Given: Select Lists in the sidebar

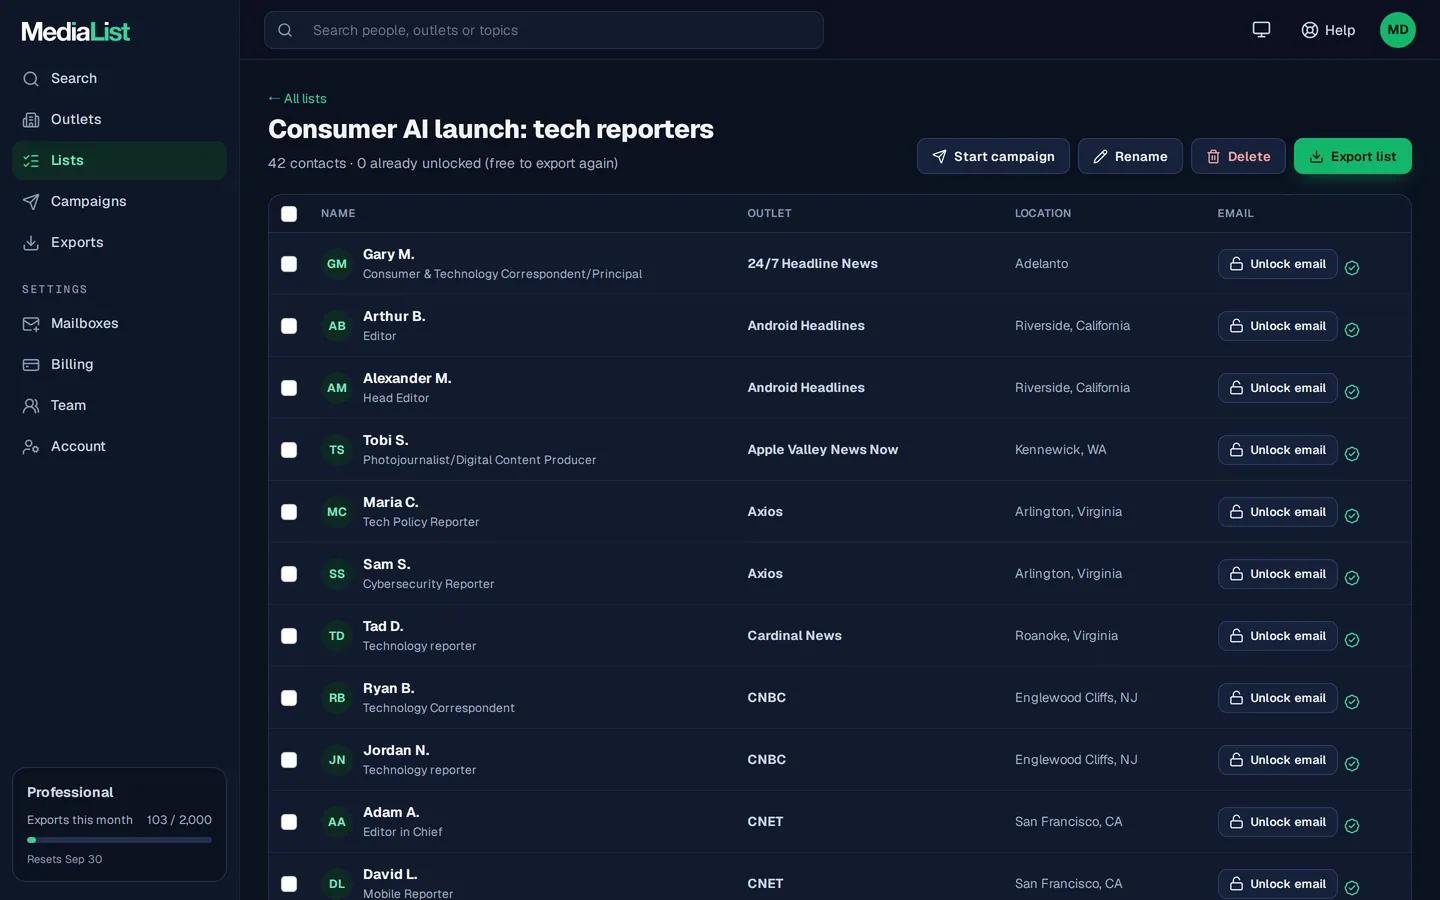Looking at the screenshot, I should click(x=119, y=160).
